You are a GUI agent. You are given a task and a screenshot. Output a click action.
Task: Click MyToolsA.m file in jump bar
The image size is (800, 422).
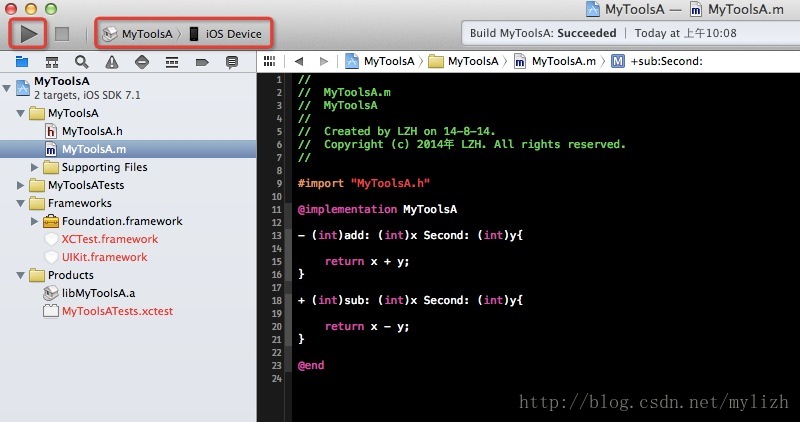555,61
